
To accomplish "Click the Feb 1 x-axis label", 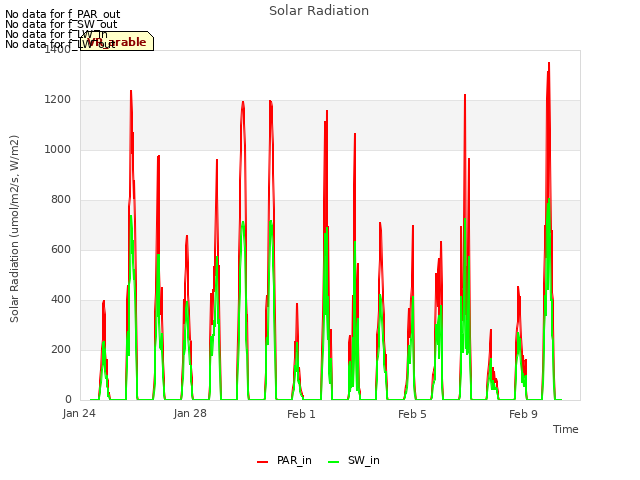I will (301, 414).
